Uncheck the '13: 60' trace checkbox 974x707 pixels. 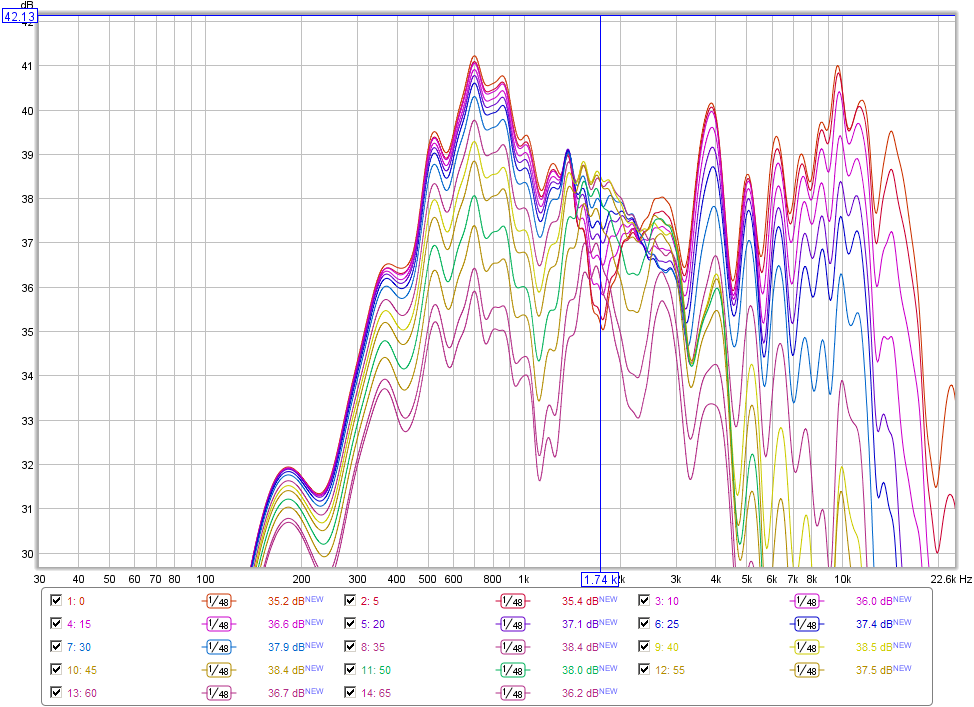click(56, 692)
